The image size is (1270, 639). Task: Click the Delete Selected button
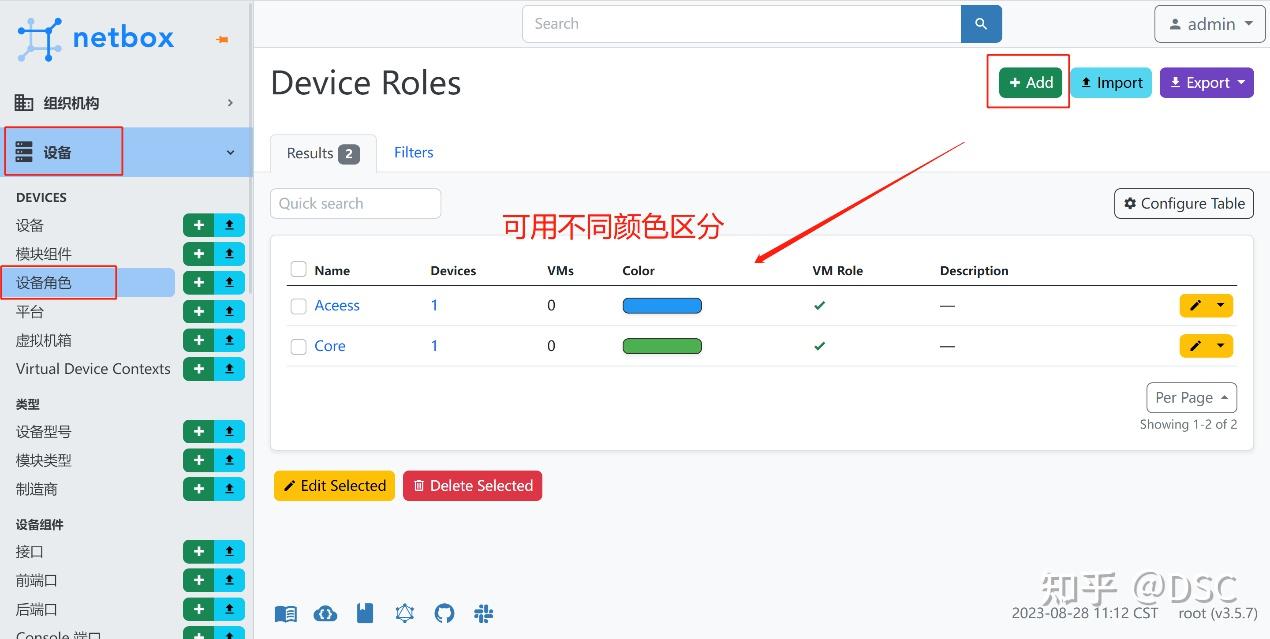tap(472, 485)
